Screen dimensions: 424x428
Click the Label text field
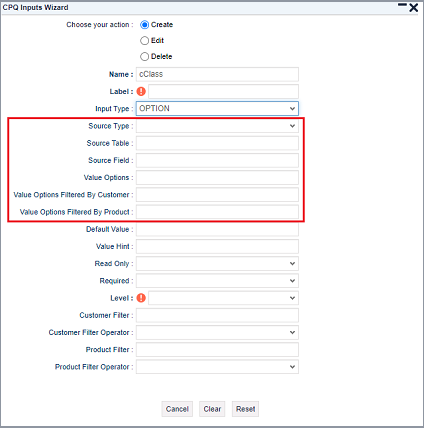[x=223, y=91]
